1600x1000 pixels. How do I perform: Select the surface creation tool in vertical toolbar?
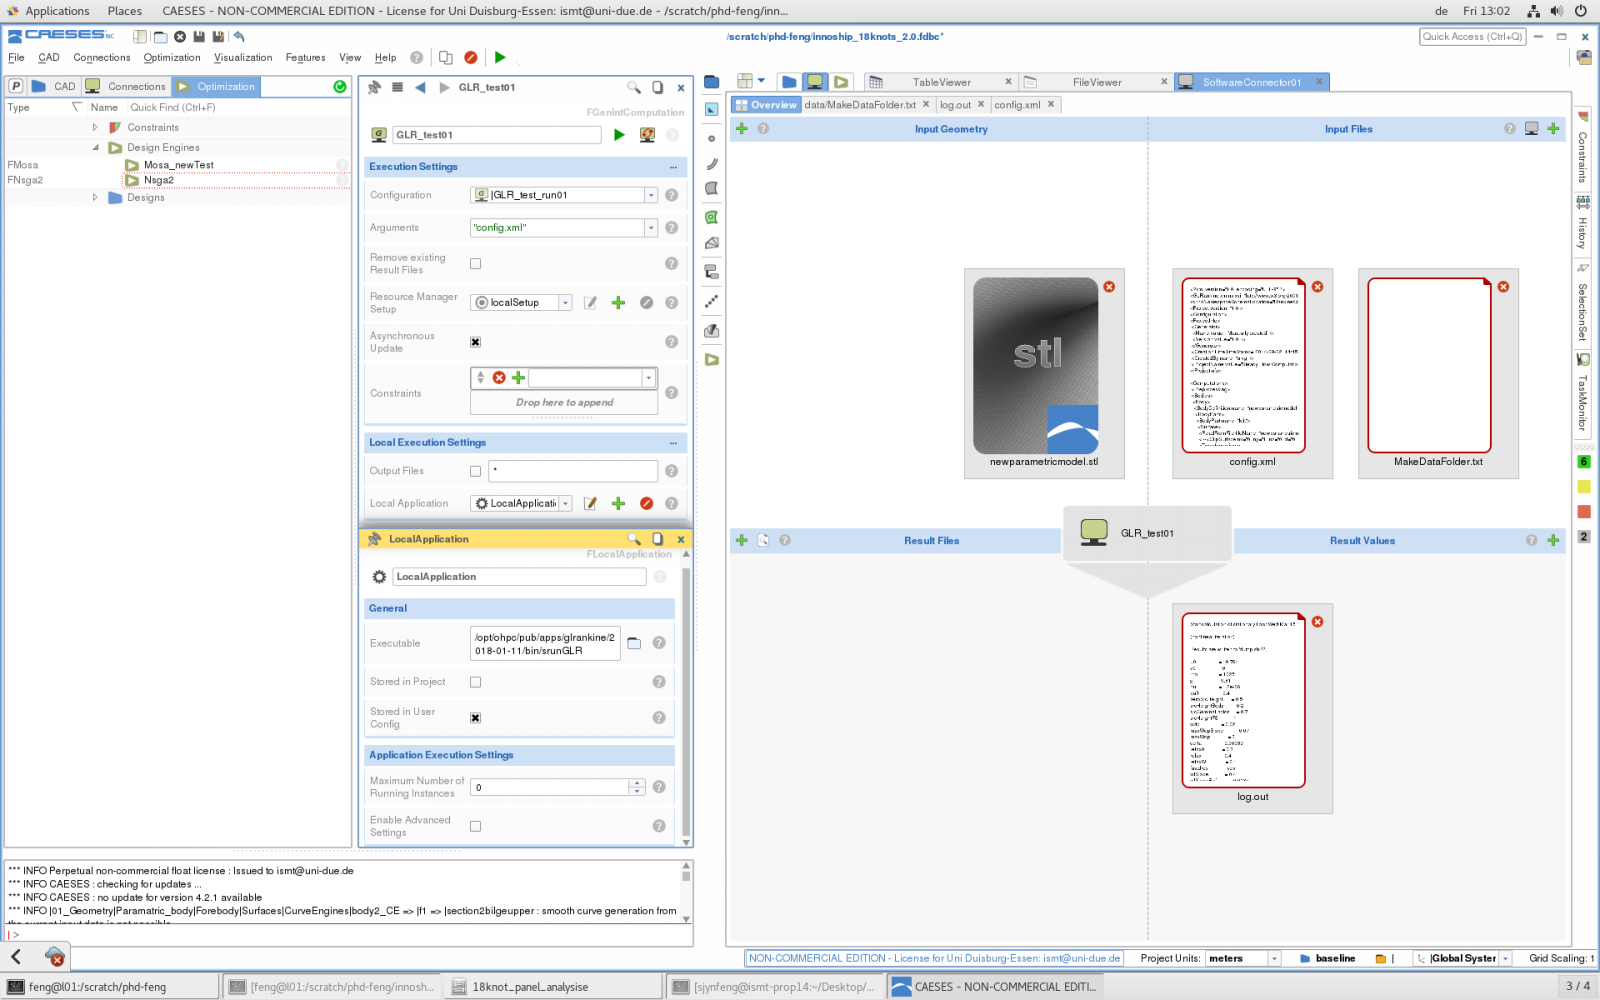(x=712, y=189)
